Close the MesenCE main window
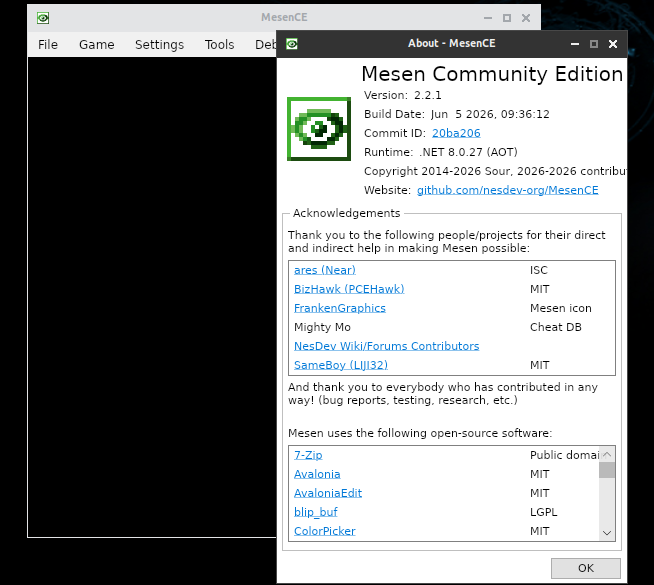654x585 pixels. tap(526, 18)
